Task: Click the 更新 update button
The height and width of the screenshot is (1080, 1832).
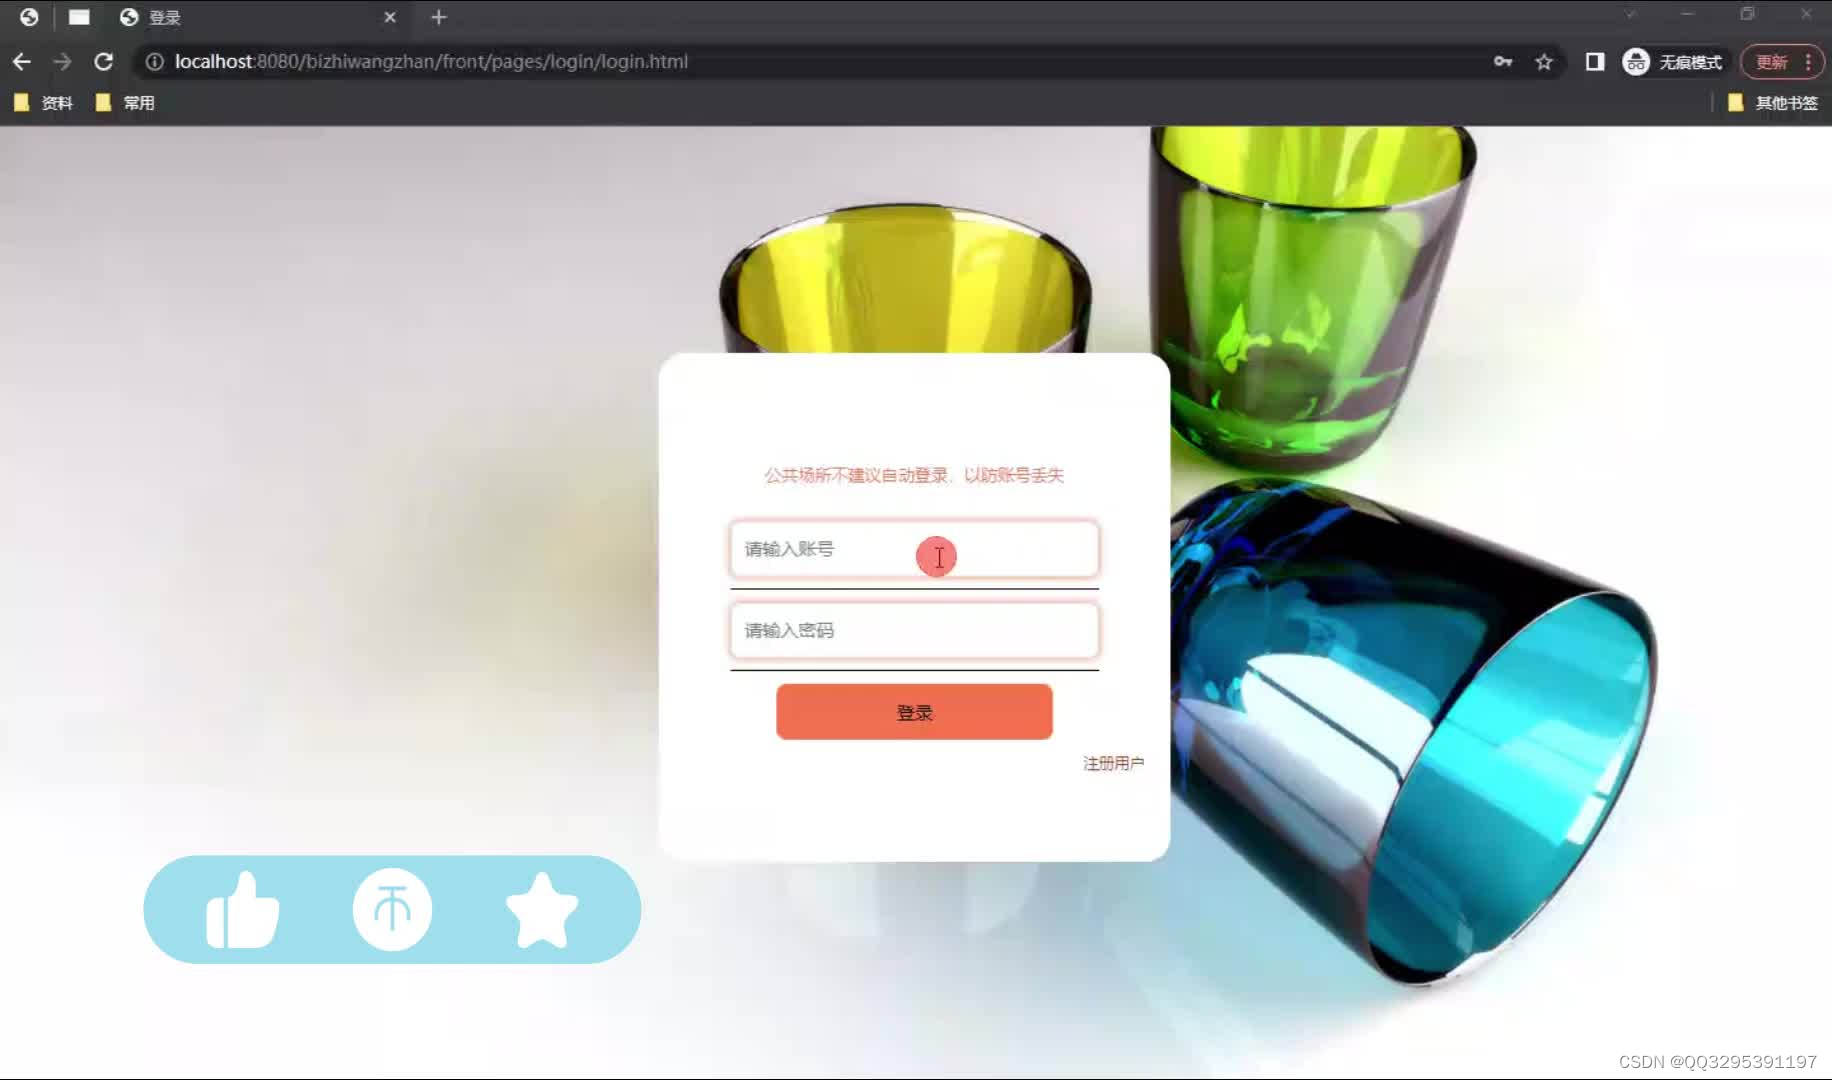Action: [x=1771, y=62]
